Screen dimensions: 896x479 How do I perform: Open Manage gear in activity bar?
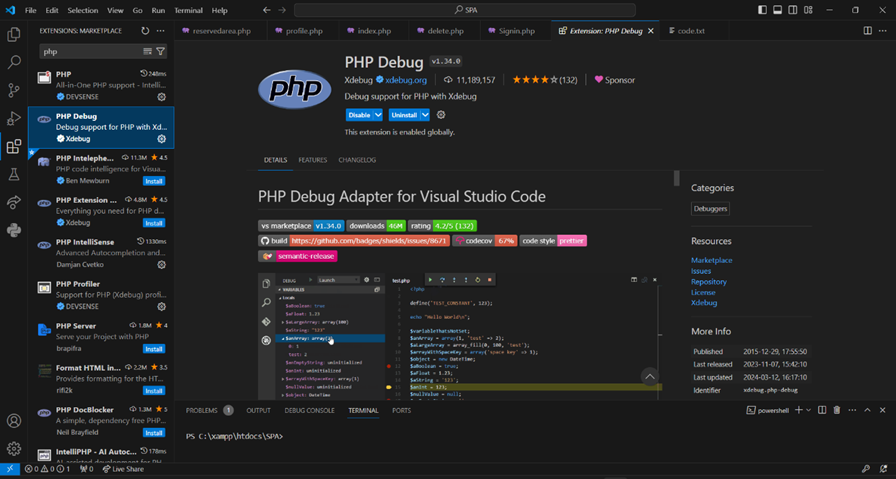(14, 449)
